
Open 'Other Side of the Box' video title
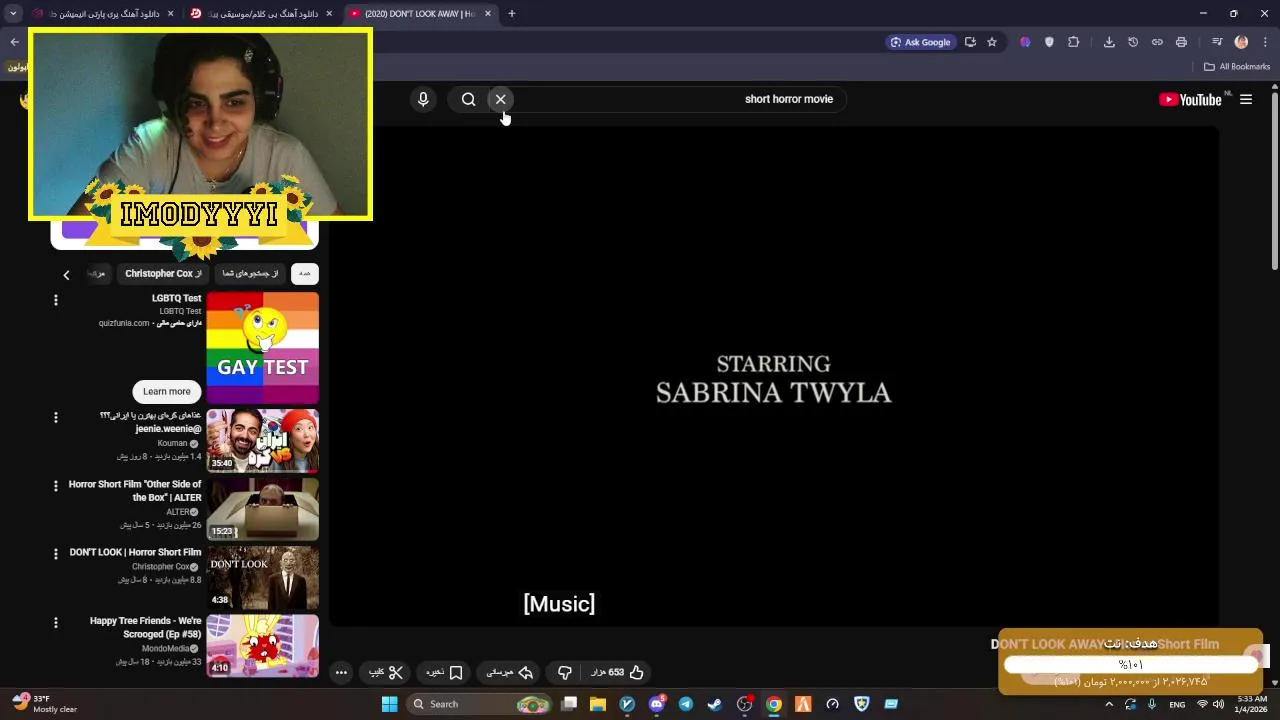pos(135,490)
